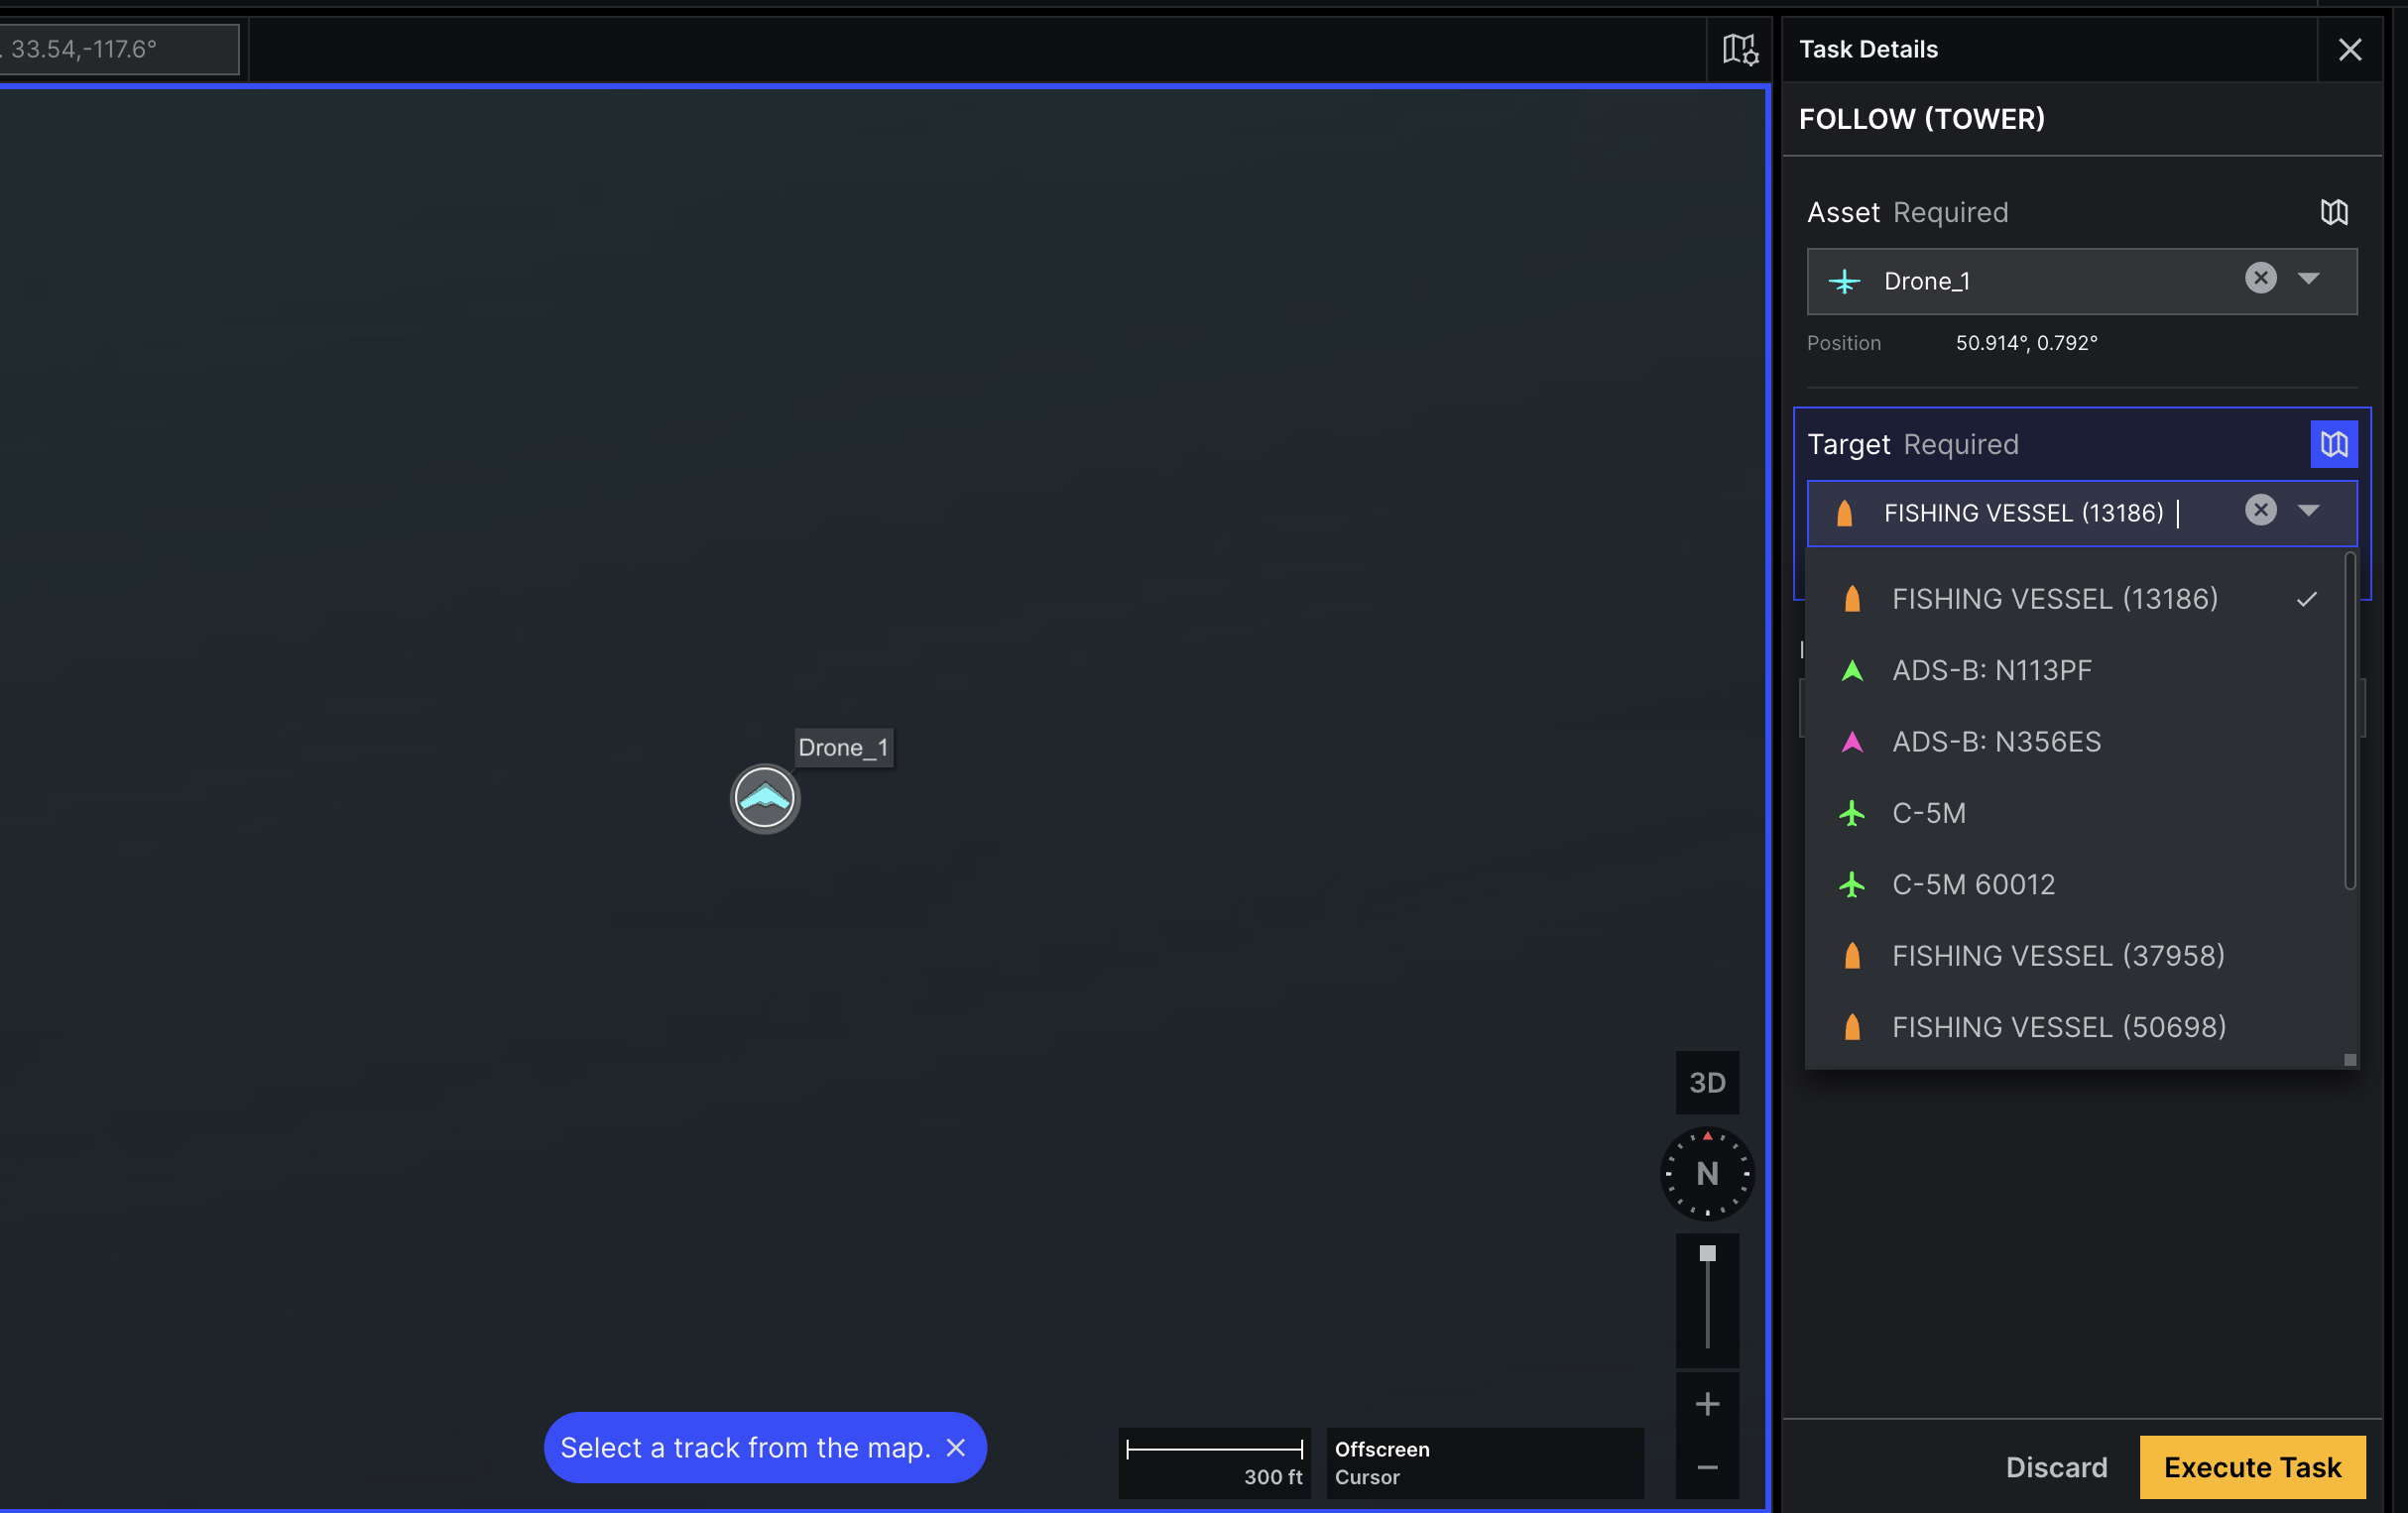Close the Task Details panel

pos(2350,49)
